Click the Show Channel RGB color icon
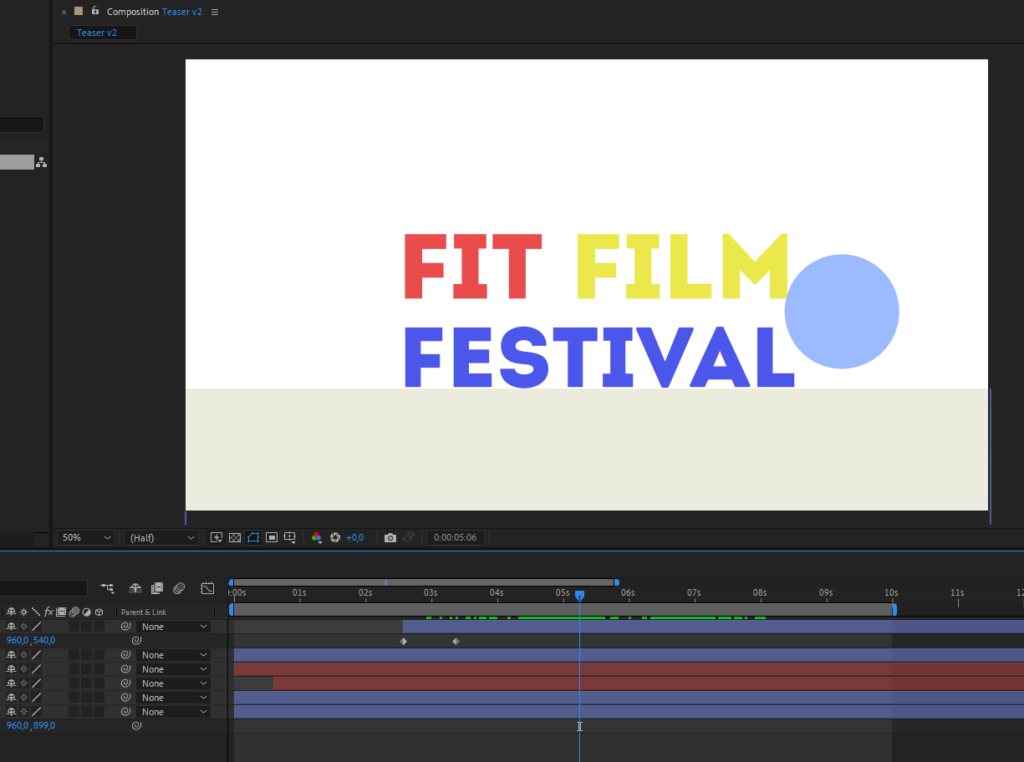Viewport: 1024px width, 762px height. (x=317, y=538)
